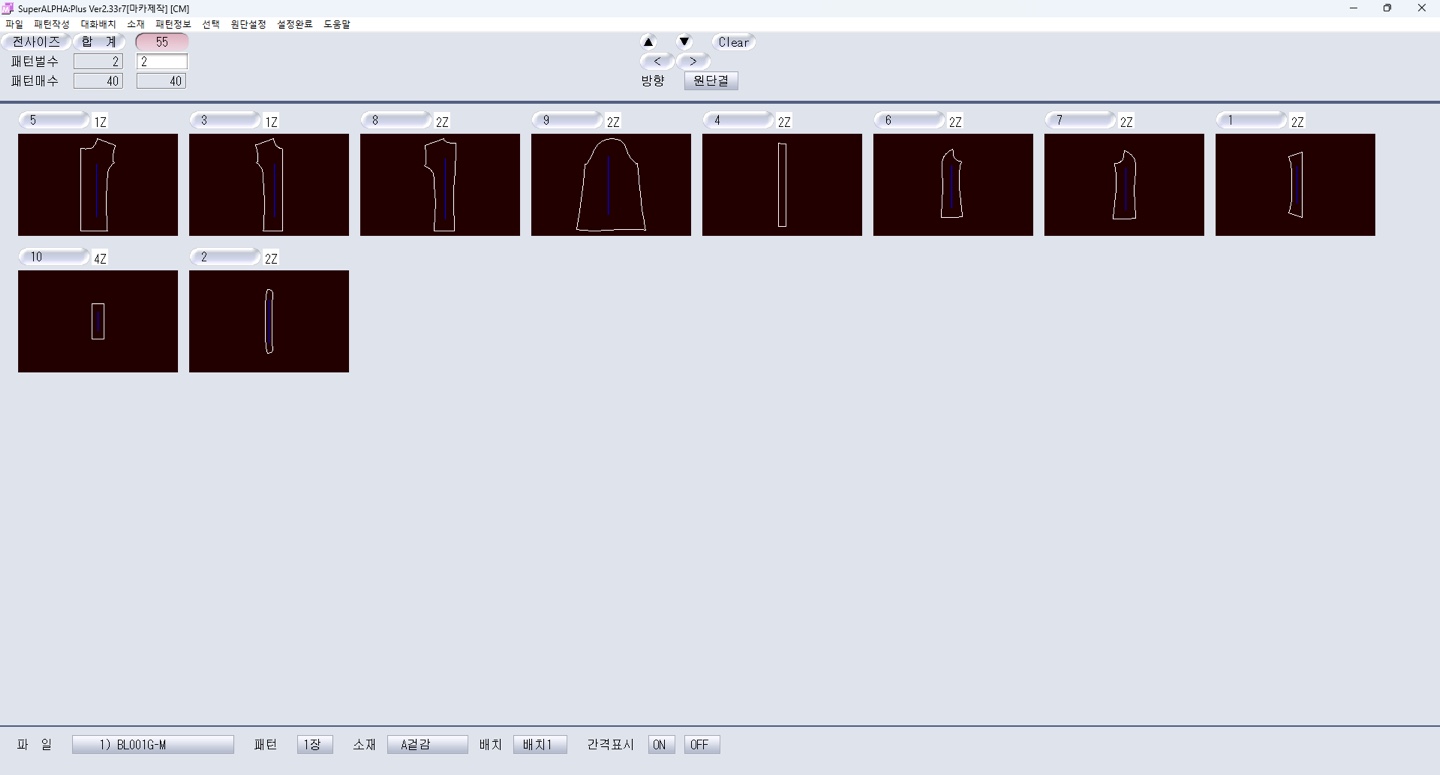Image resolution: width=1440 pixels, height=775 pixels.
Task: Click the Clear button
Action: point(733,42)
